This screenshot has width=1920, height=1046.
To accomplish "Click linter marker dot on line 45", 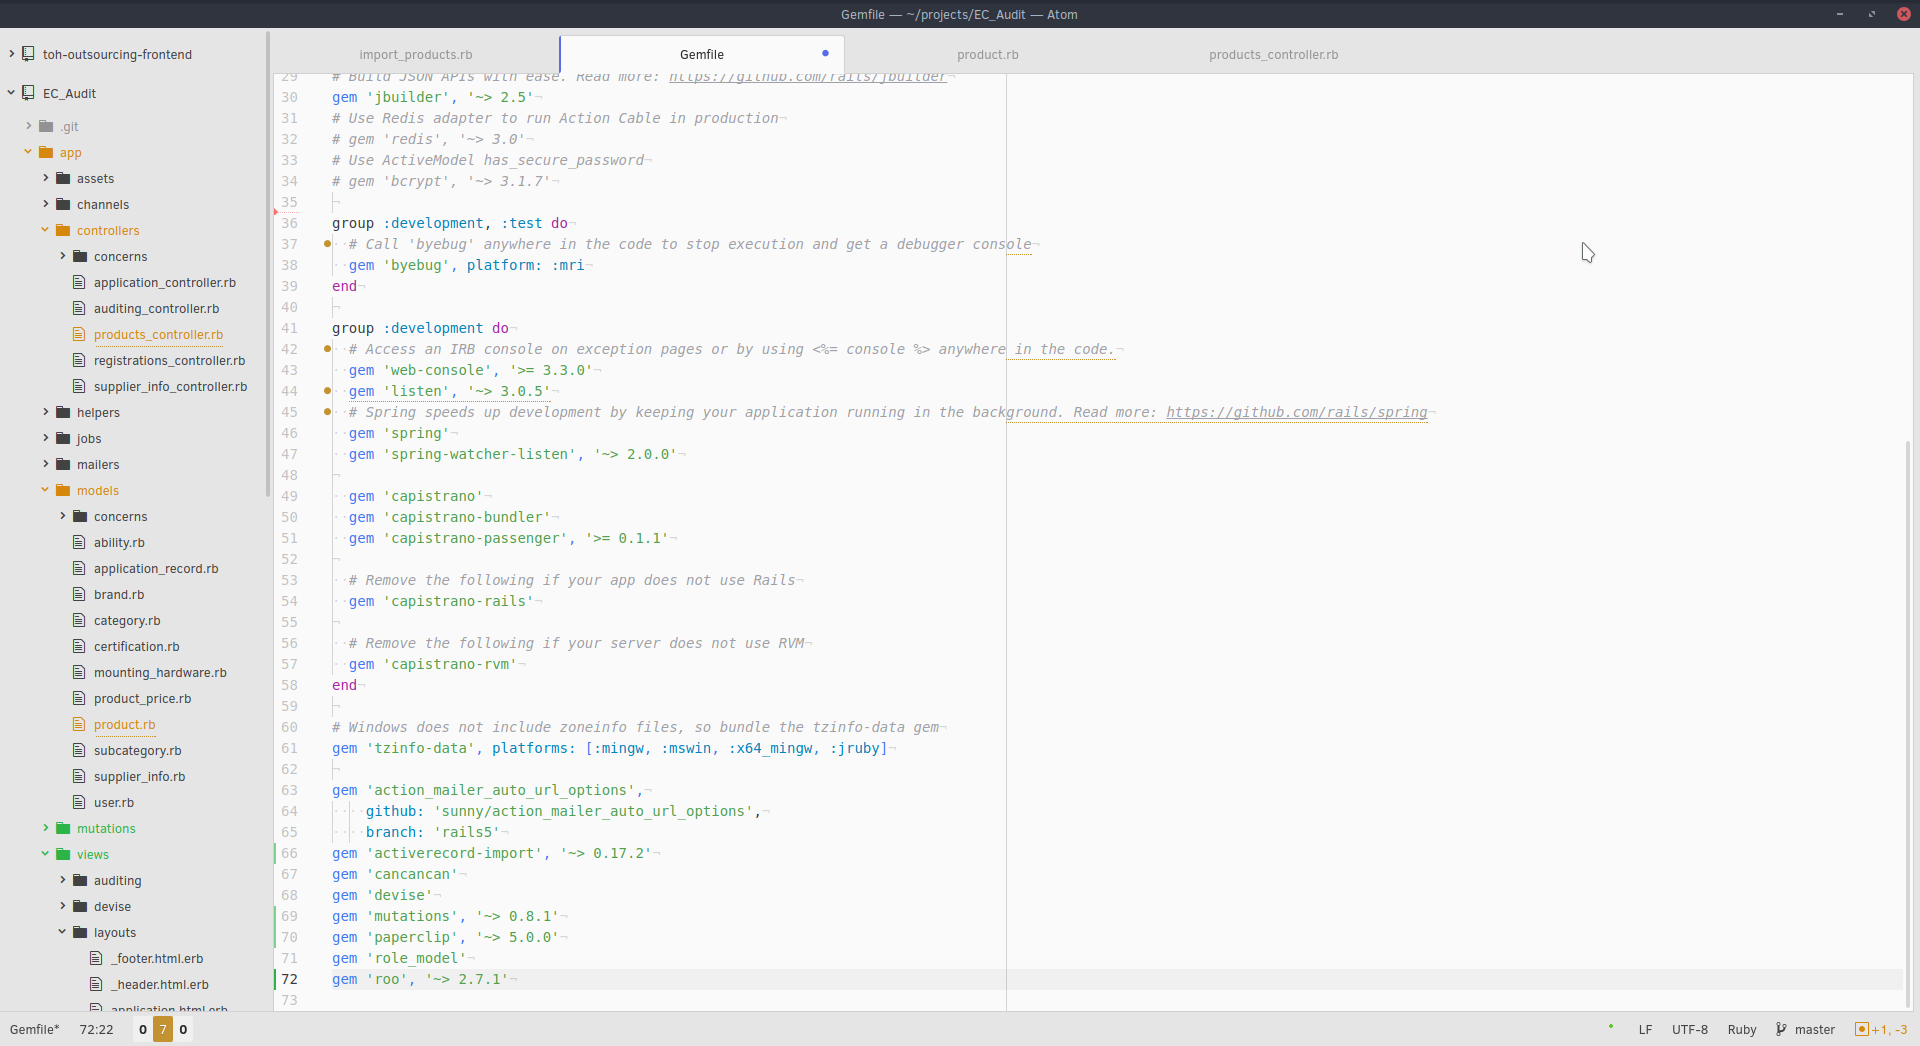I will [327, 412].
